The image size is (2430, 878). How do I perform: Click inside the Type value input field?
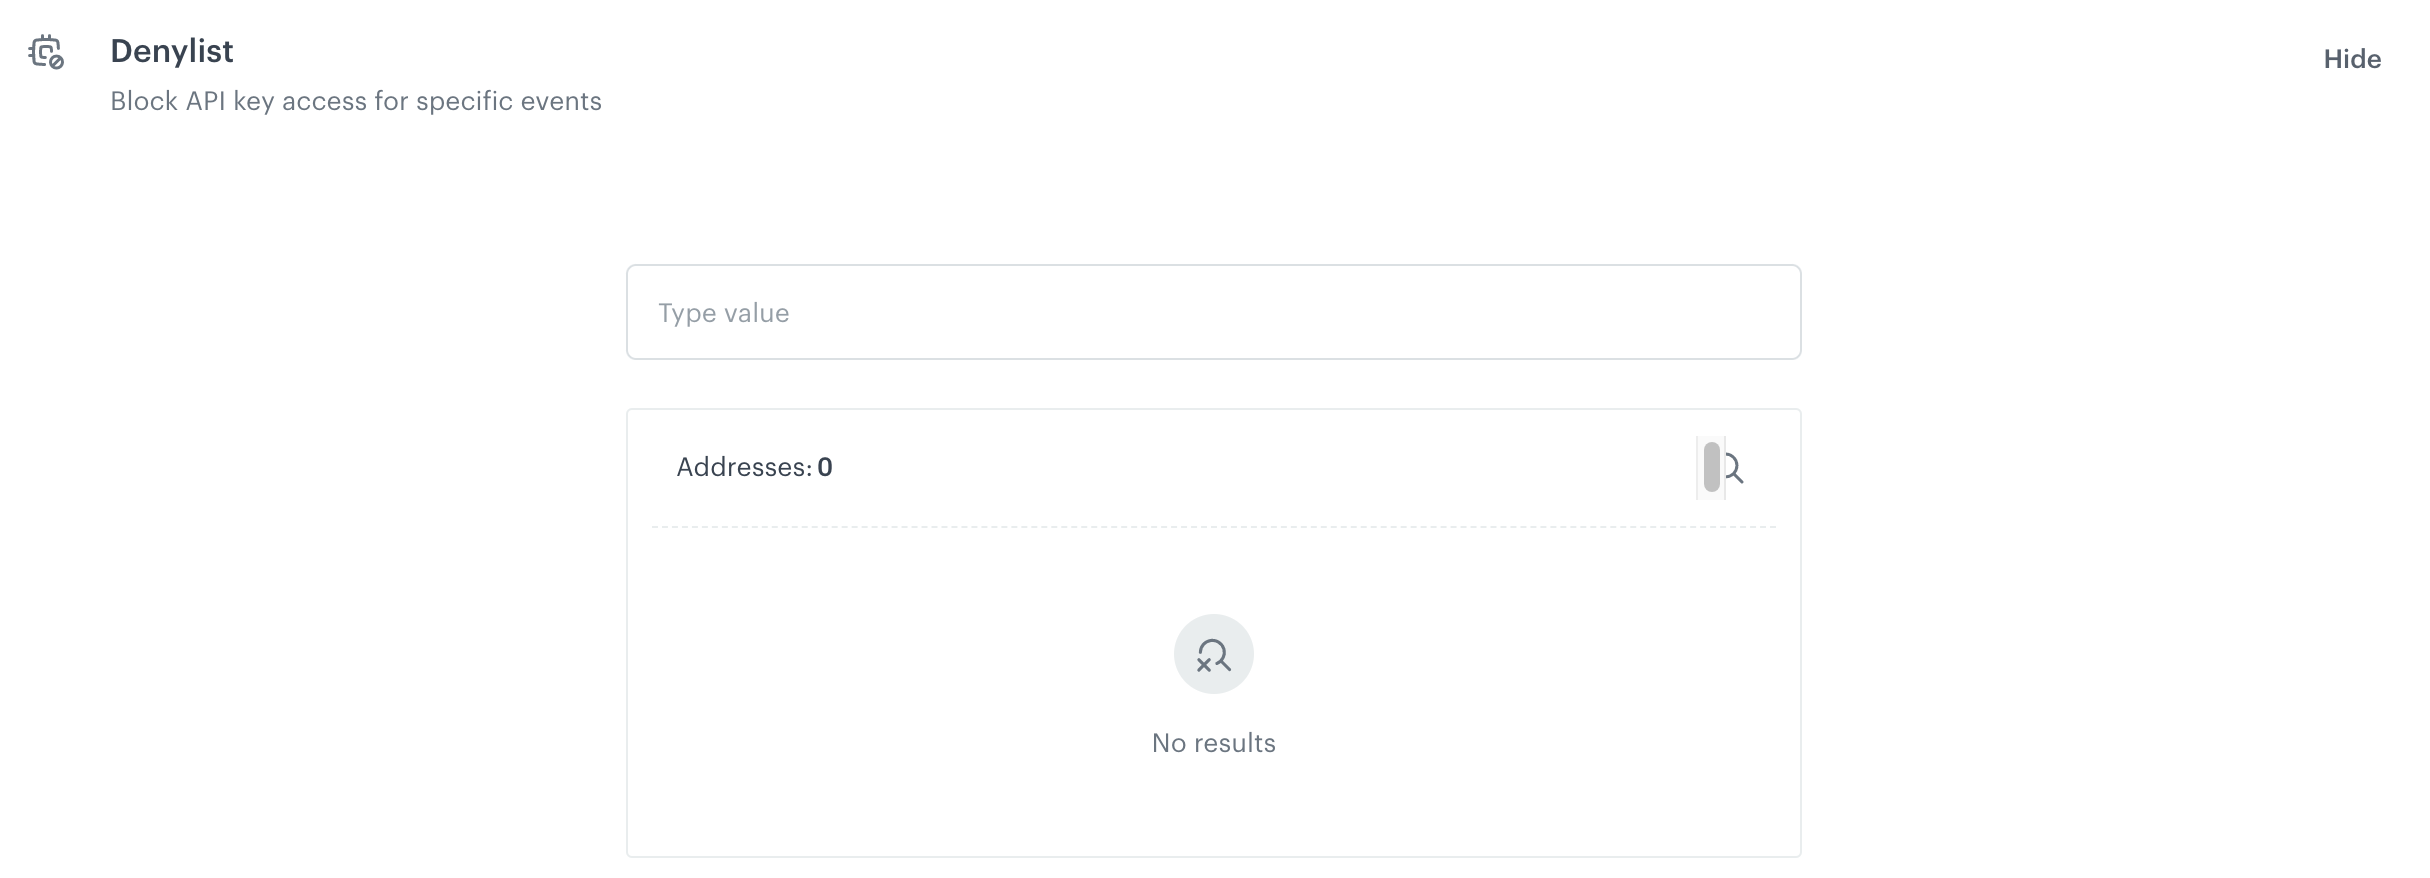pyautogui.click(x=1212, y=312)
